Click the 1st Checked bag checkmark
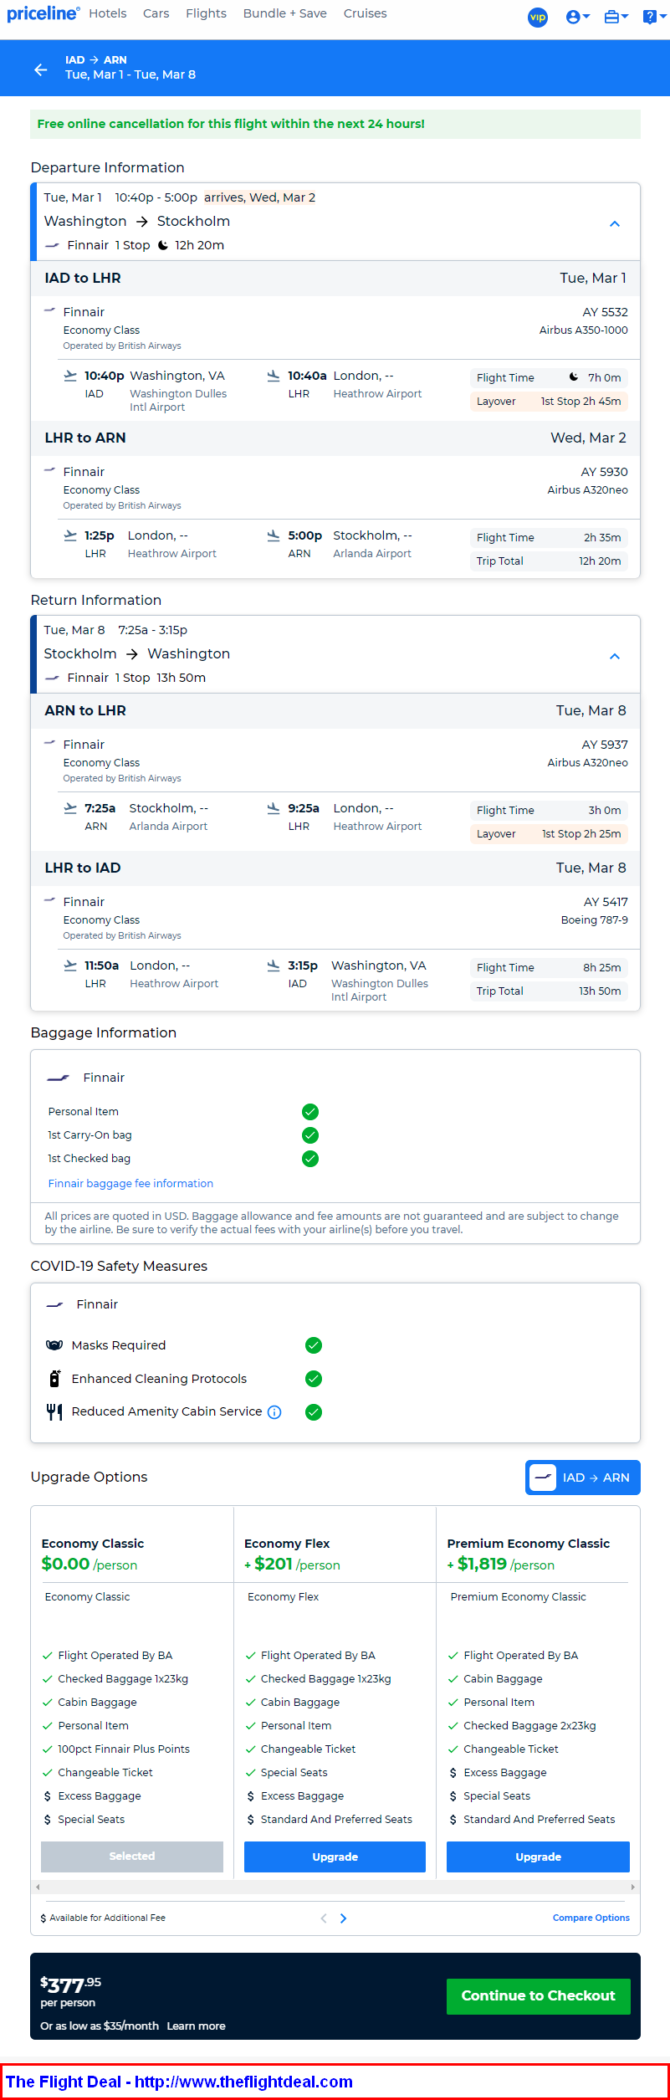Screen dimensions: 670x2100 pos(310,1158)
